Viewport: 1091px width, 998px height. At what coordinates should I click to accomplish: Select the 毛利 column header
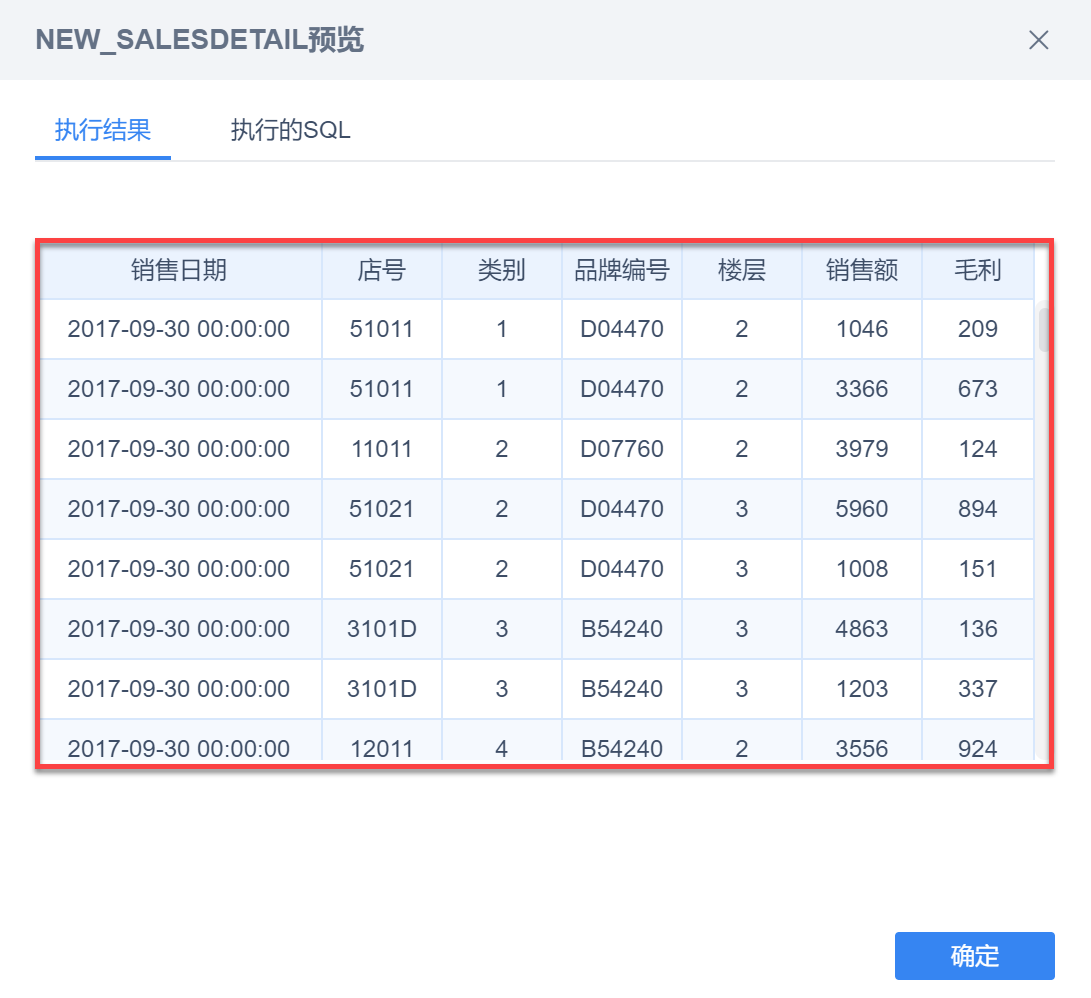tap(977, 270)
